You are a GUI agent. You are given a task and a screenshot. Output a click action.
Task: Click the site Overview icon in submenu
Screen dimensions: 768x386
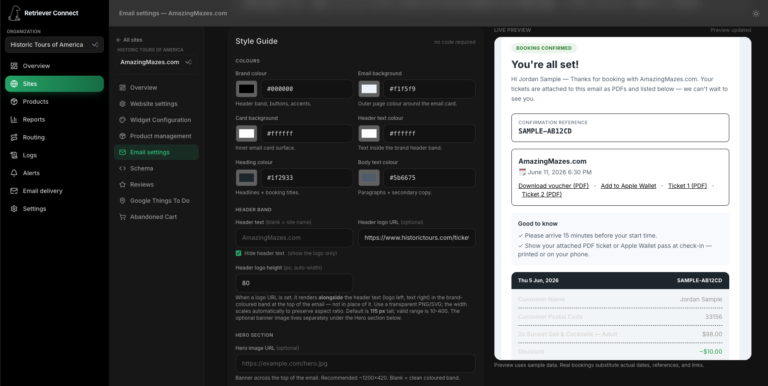(x=122, y=88)
